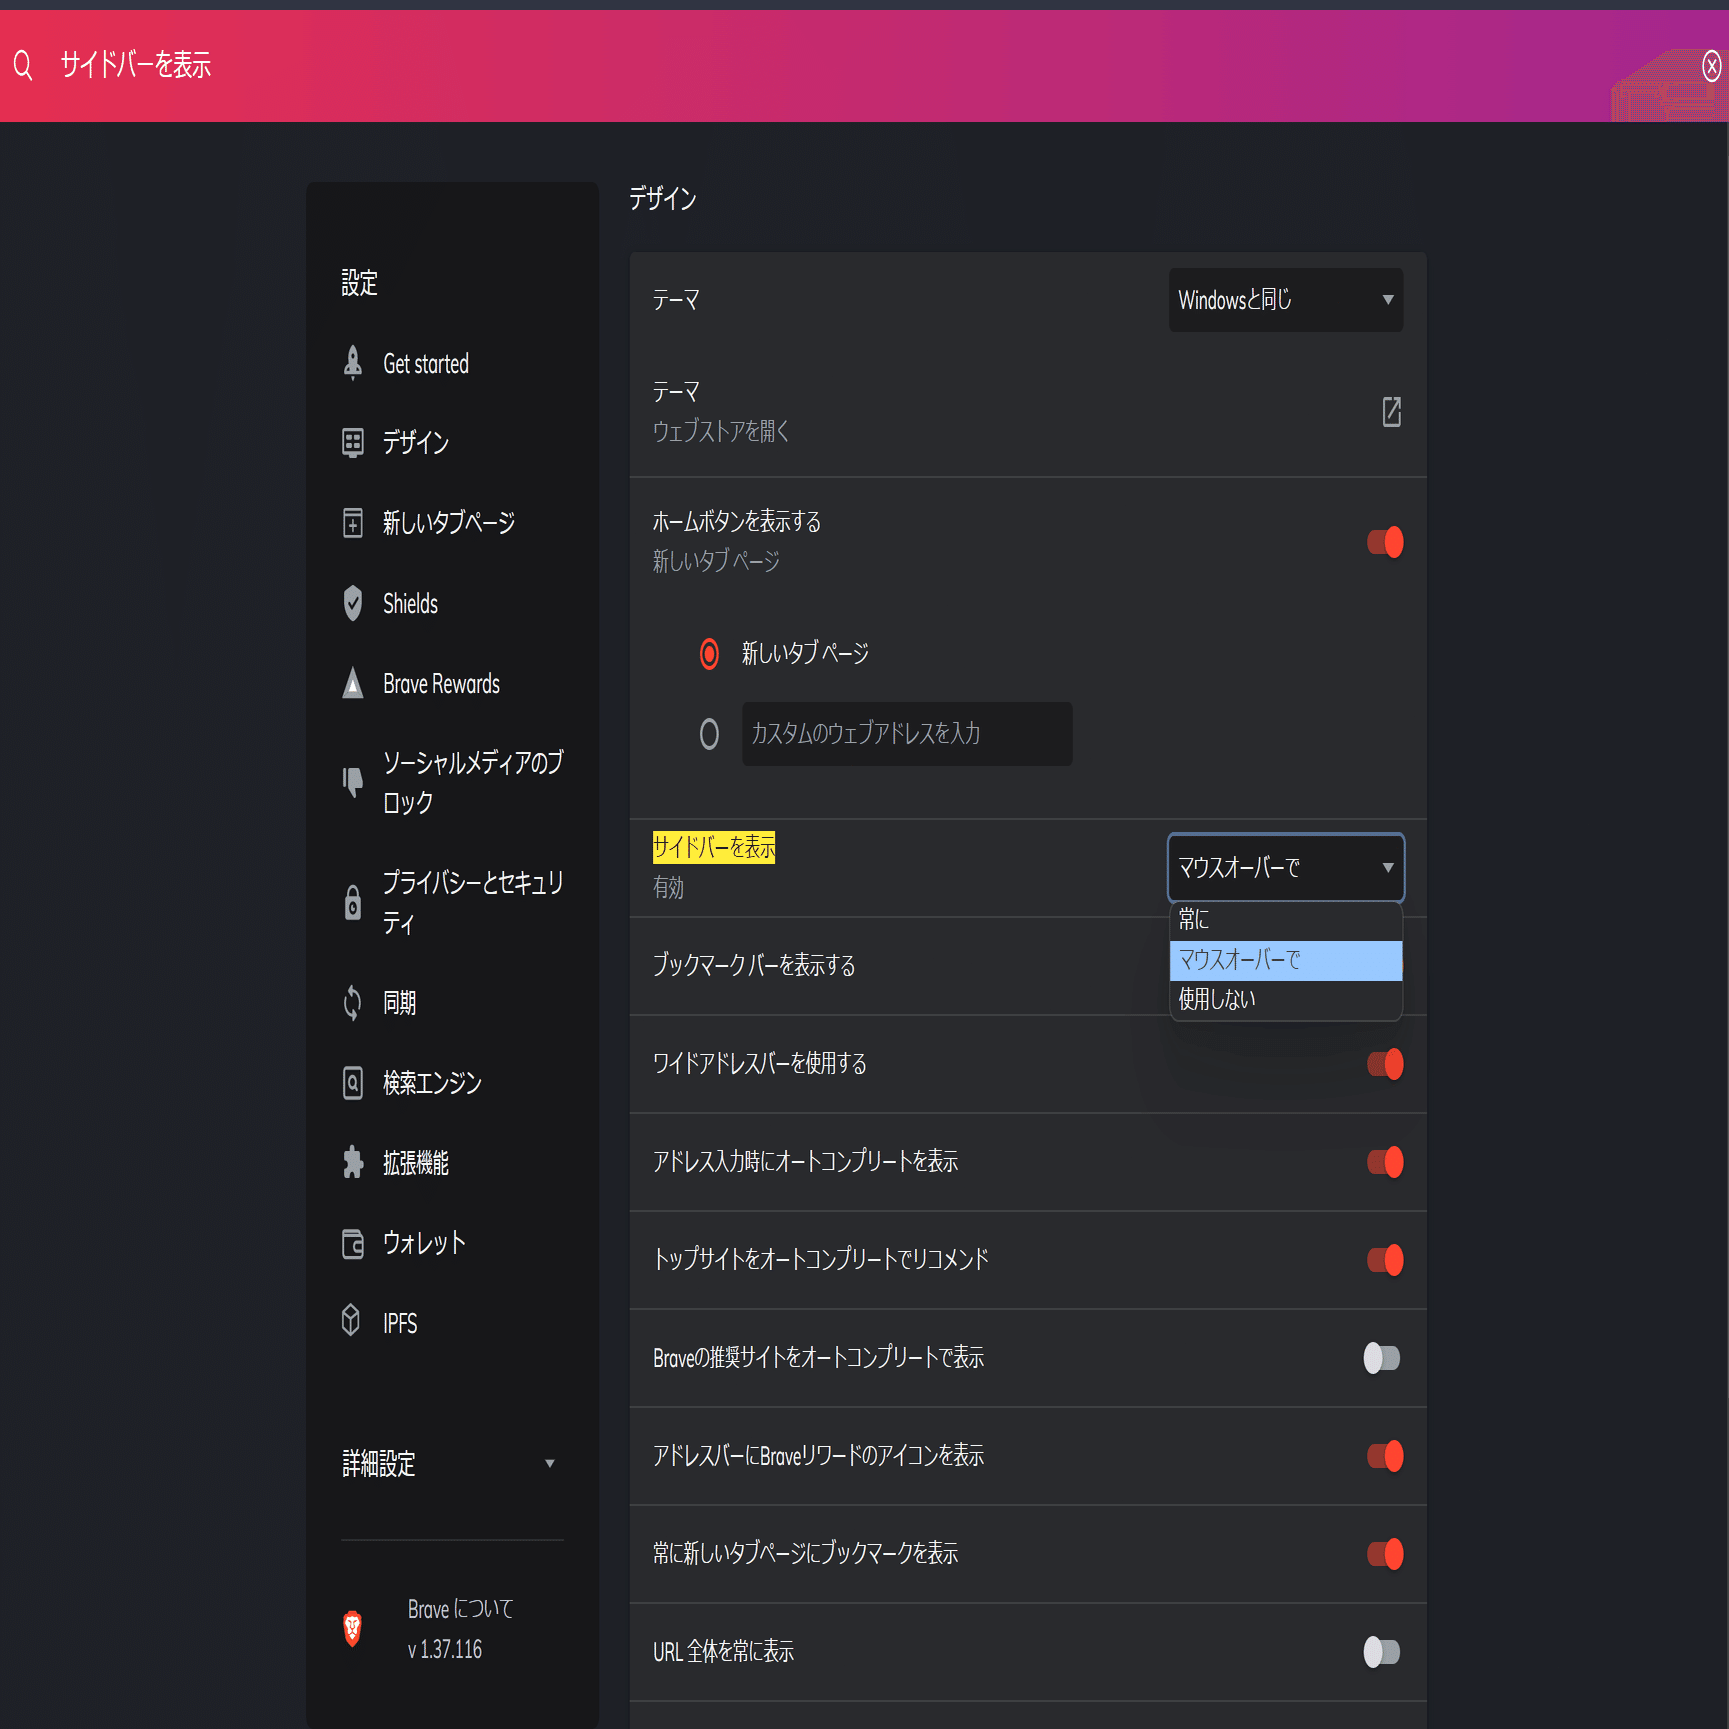
Task: Click the デザイン sidebar icon
Action: tap(353, 442)
